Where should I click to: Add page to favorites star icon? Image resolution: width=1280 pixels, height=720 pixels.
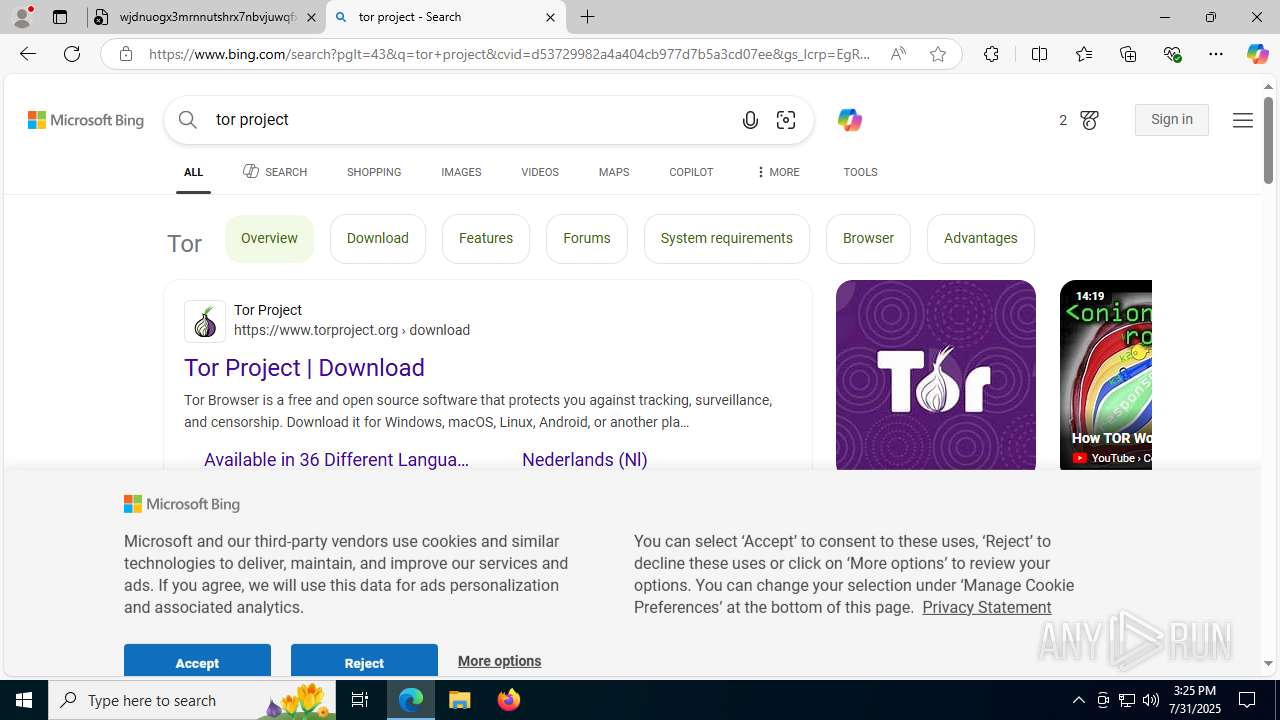[938, 54]
